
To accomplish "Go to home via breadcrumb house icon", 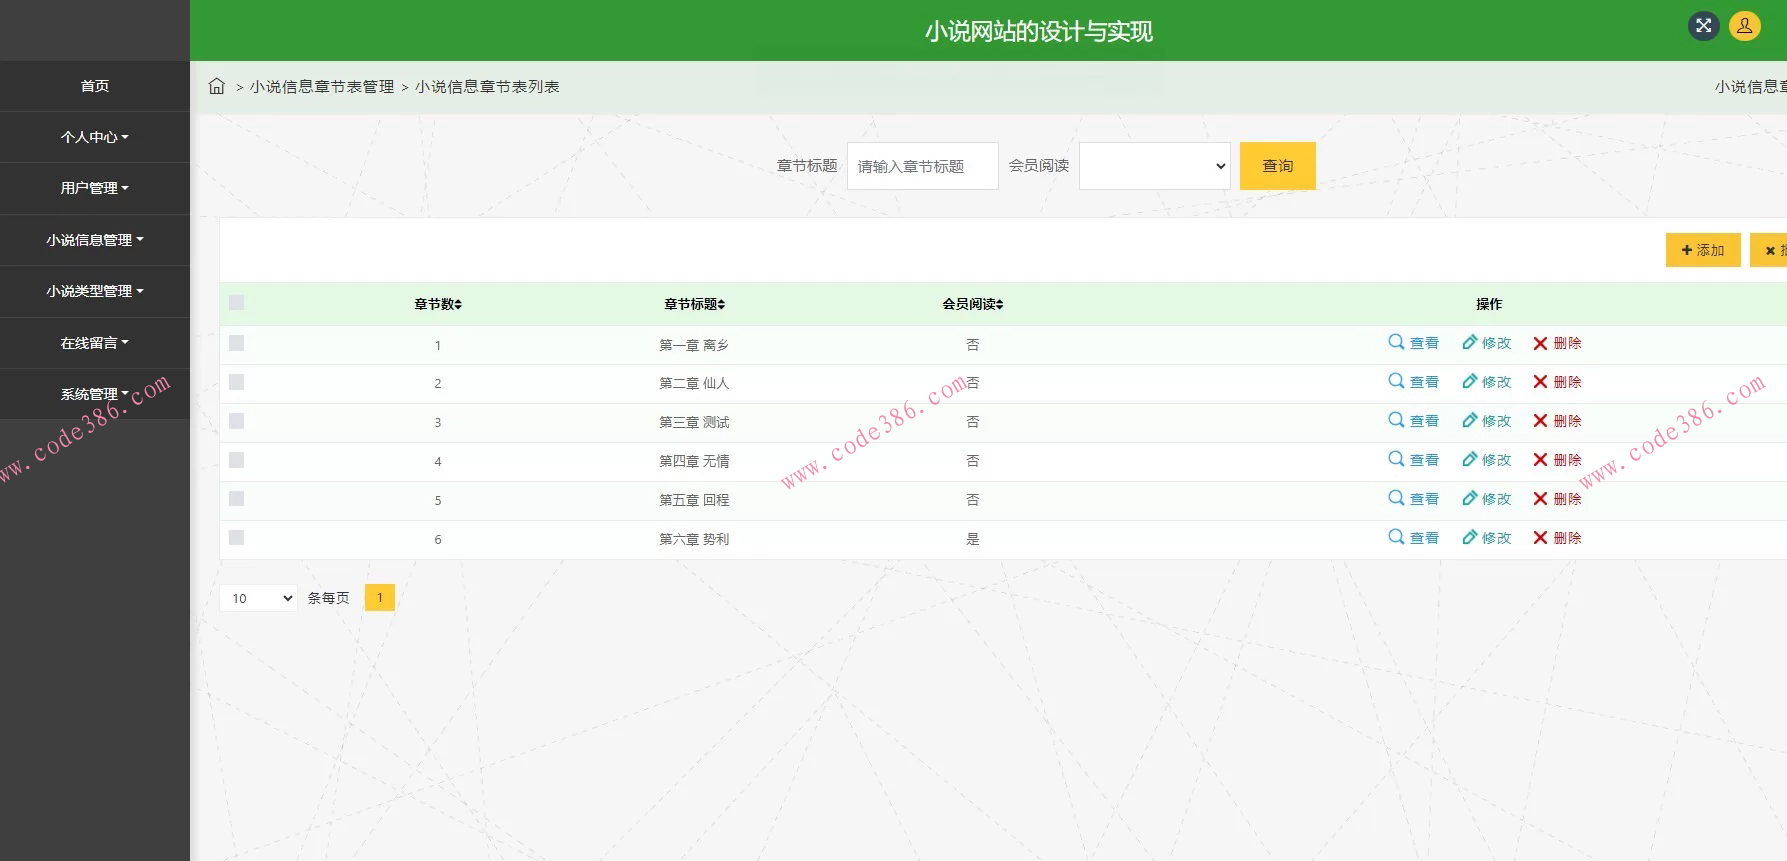I will [216, 86].
